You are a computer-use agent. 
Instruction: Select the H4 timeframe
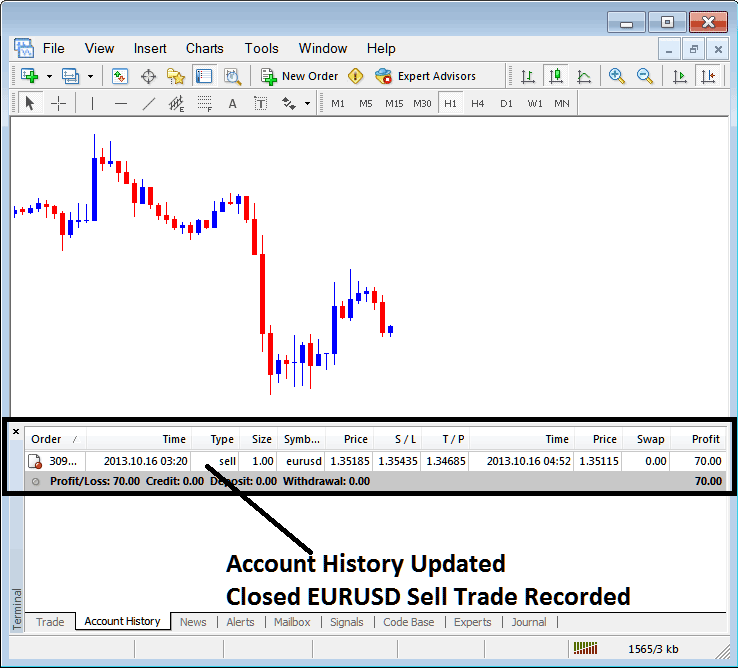click(x=478, y=103)
